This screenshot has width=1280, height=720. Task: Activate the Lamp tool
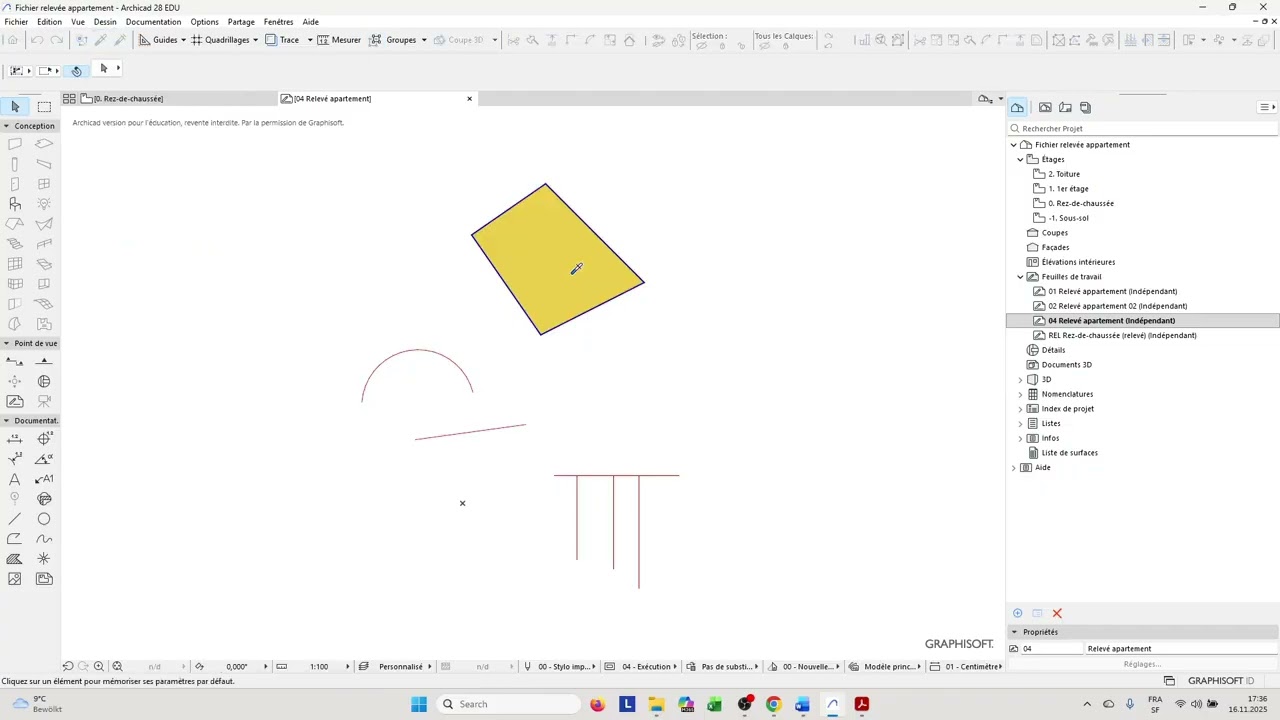44,204
